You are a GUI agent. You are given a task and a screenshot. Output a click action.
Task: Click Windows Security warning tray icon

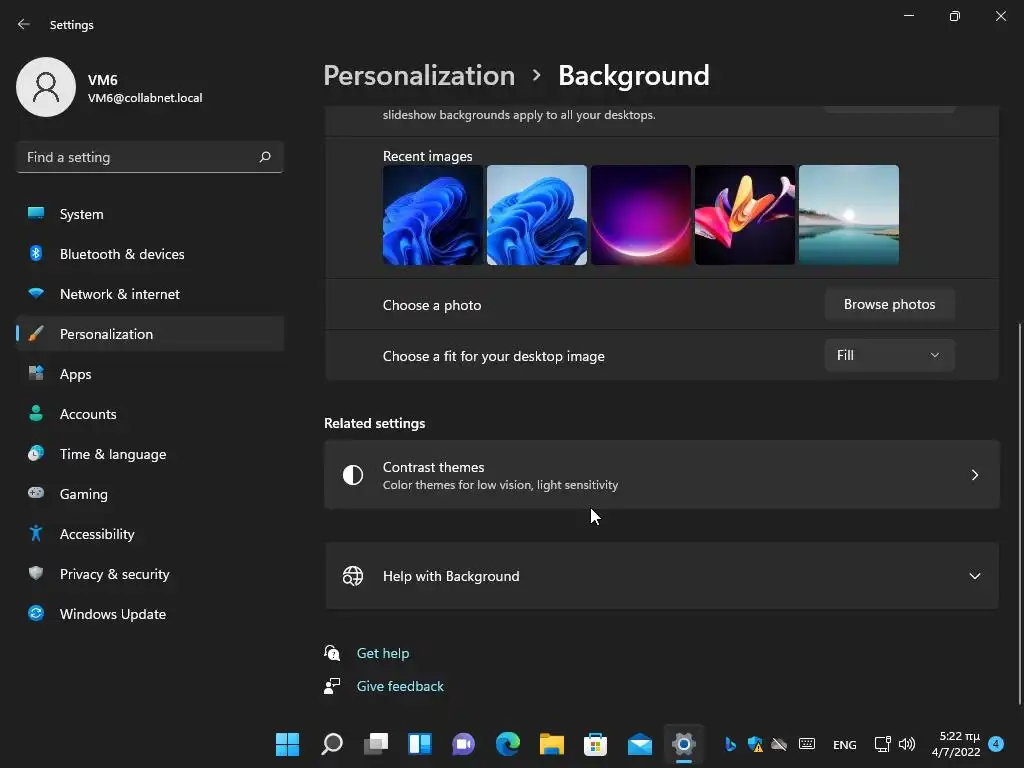[x=756, y=744]
